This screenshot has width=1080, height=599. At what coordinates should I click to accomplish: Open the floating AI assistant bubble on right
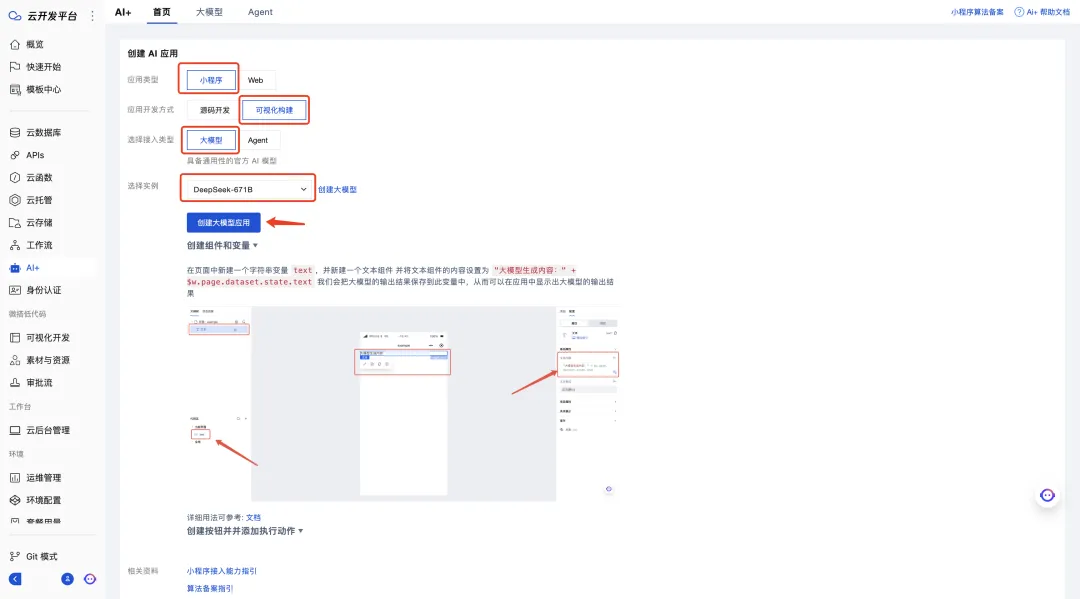1047,496
